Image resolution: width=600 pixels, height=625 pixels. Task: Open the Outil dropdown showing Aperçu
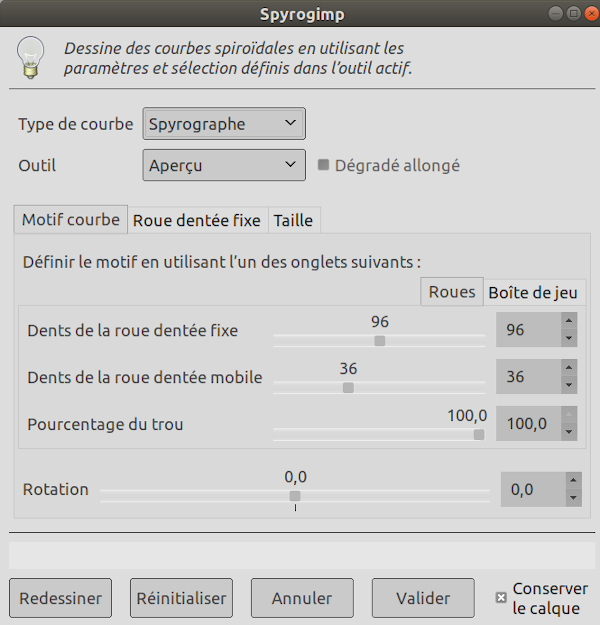click(224, 165)
